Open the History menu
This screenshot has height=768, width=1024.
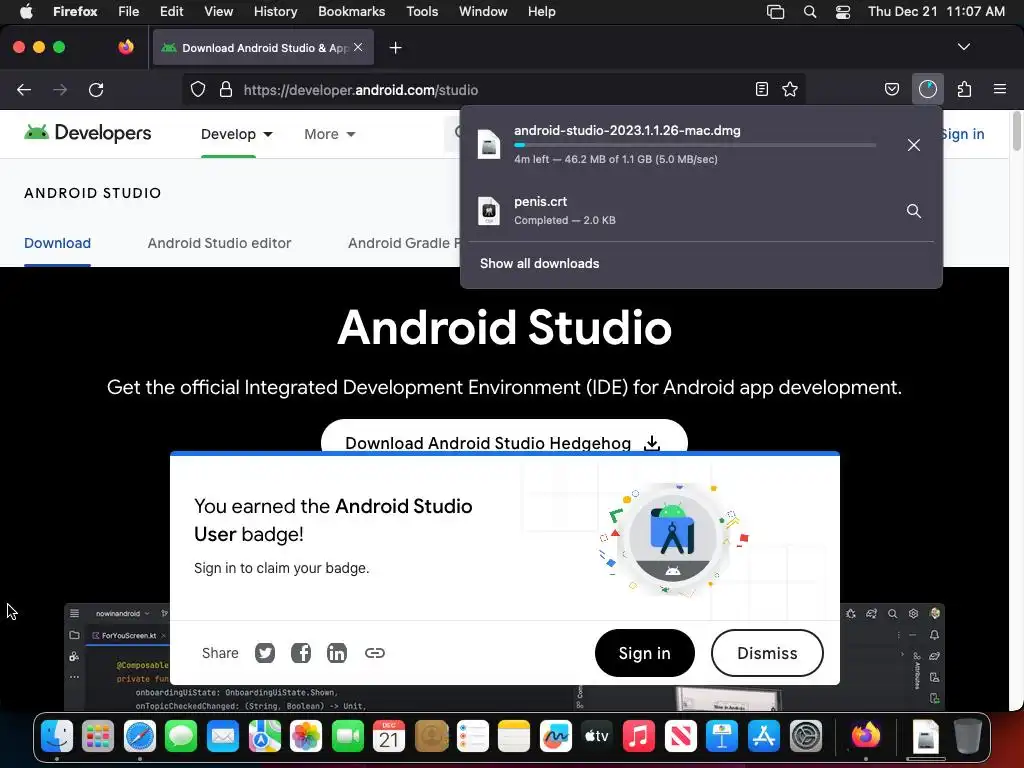275,12
